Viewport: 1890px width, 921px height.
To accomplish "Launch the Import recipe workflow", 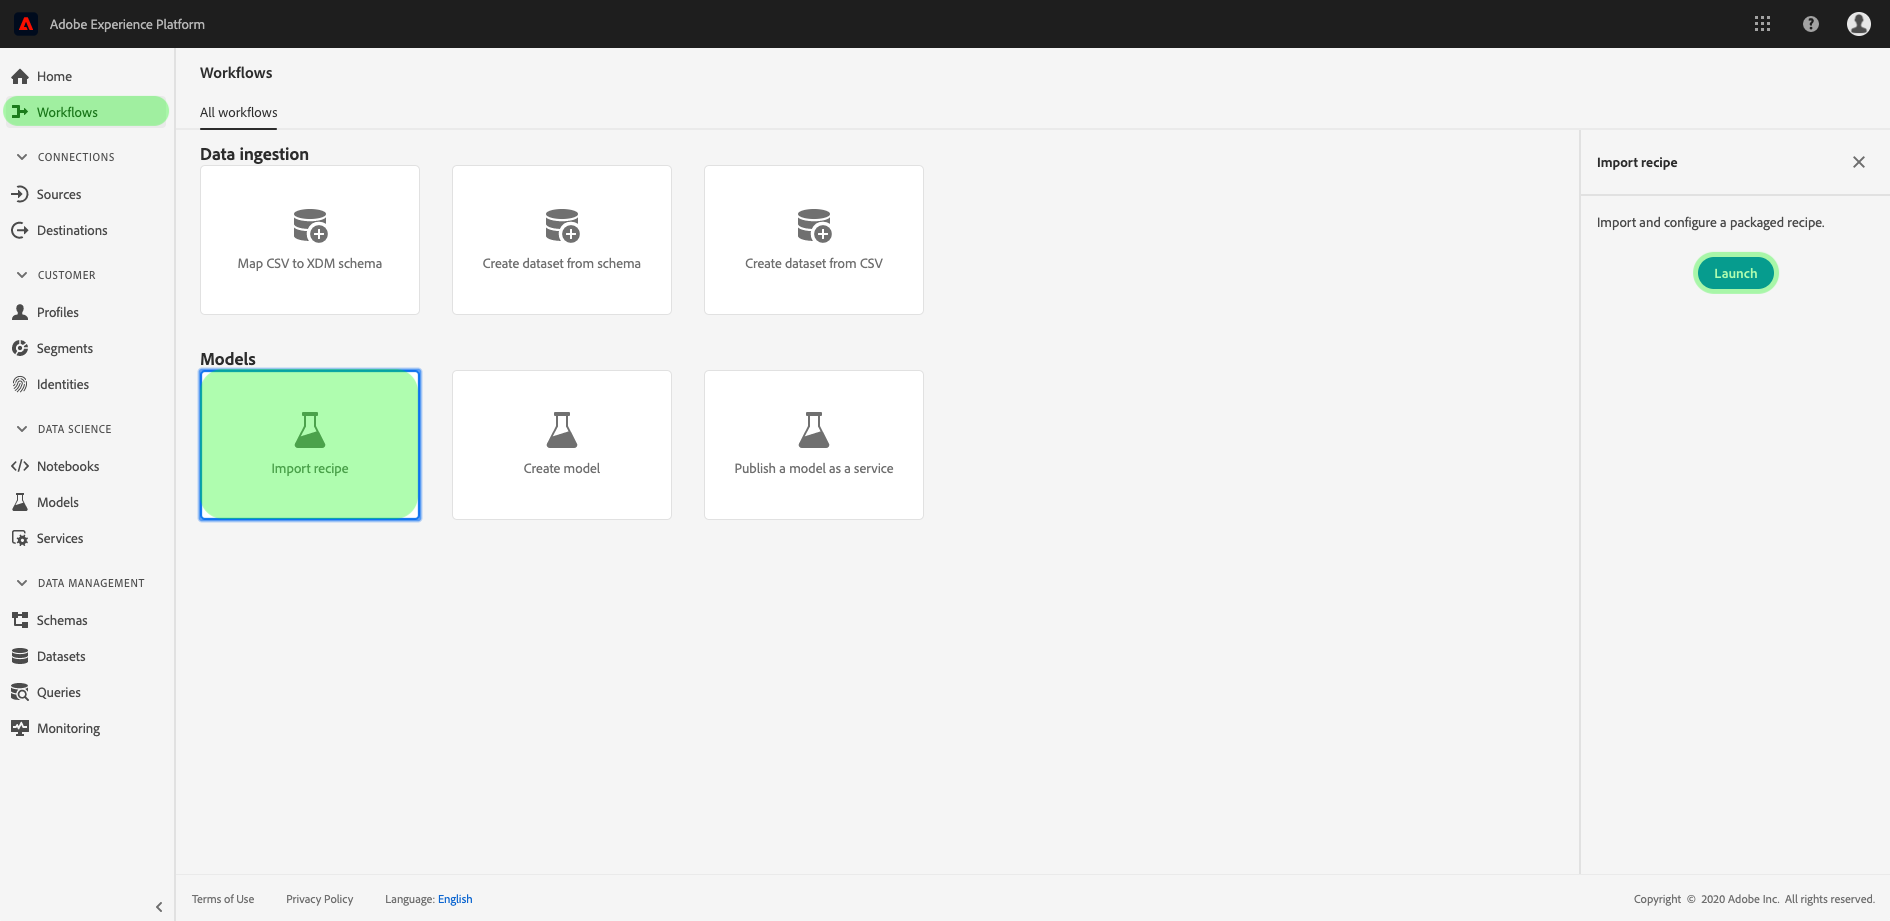I will (1735, 273).
